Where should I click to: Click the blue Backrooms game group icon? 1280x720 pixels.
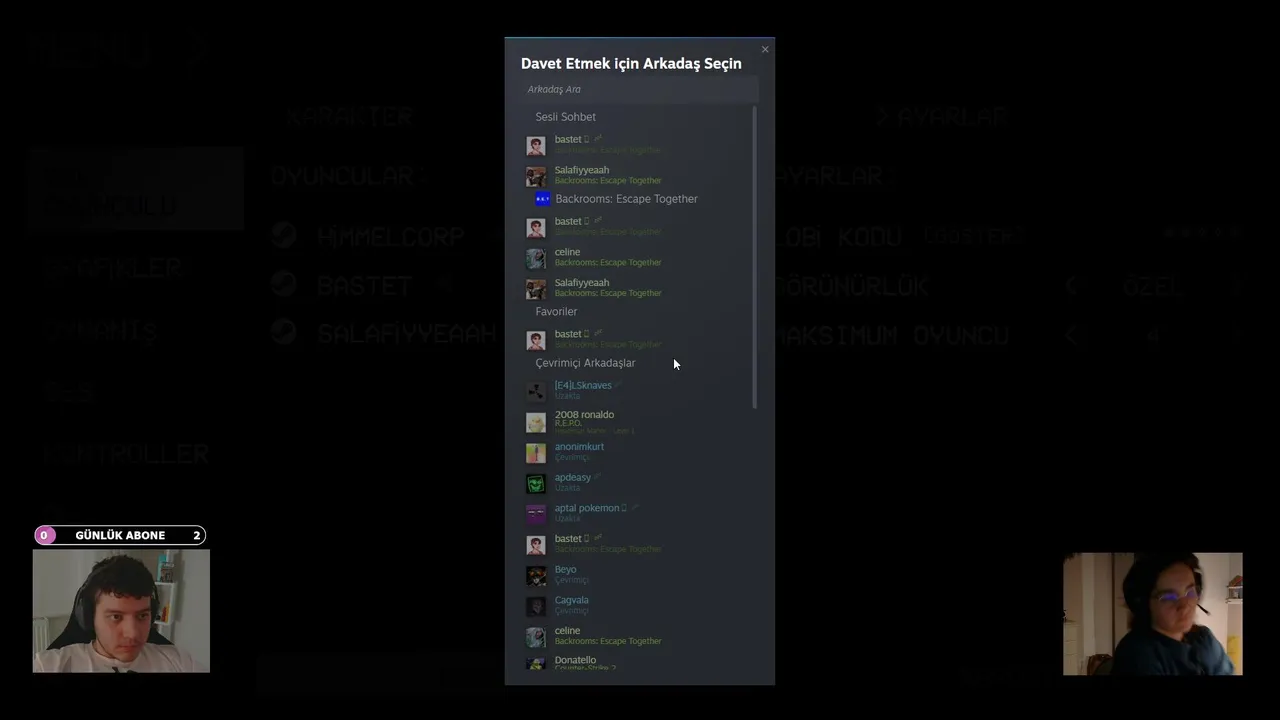(x=542, y=199)
